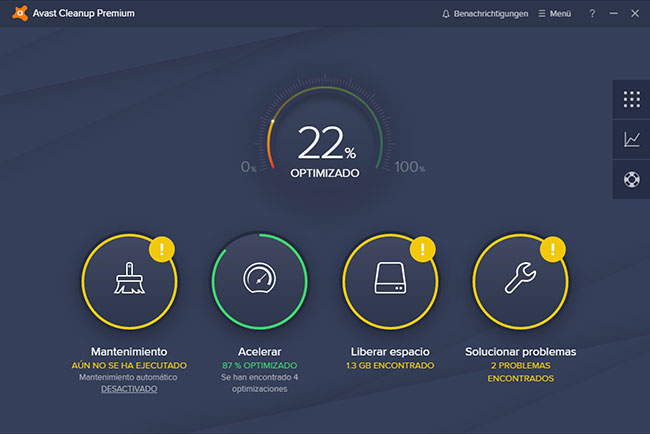The image size is (650, 434).
Task: Select the Mantenimiento heading text
Action: tap(129, 352)
